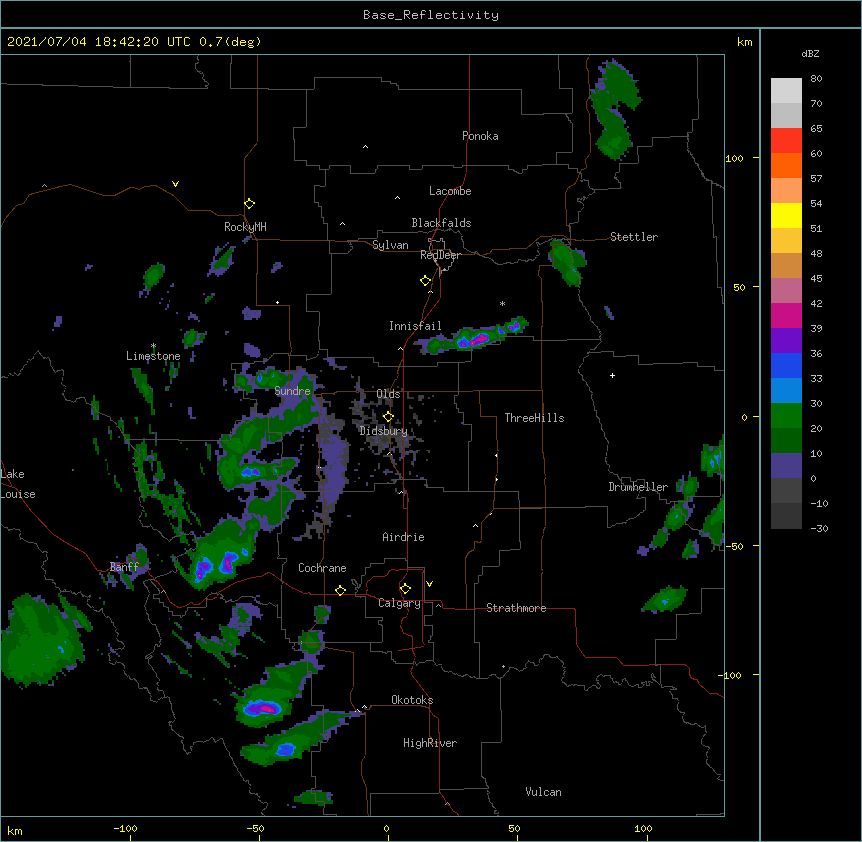Viewport: 862px width, 842px height.
Task: Click the green radar echo north of Stettler
Action: tap(614, 110)
